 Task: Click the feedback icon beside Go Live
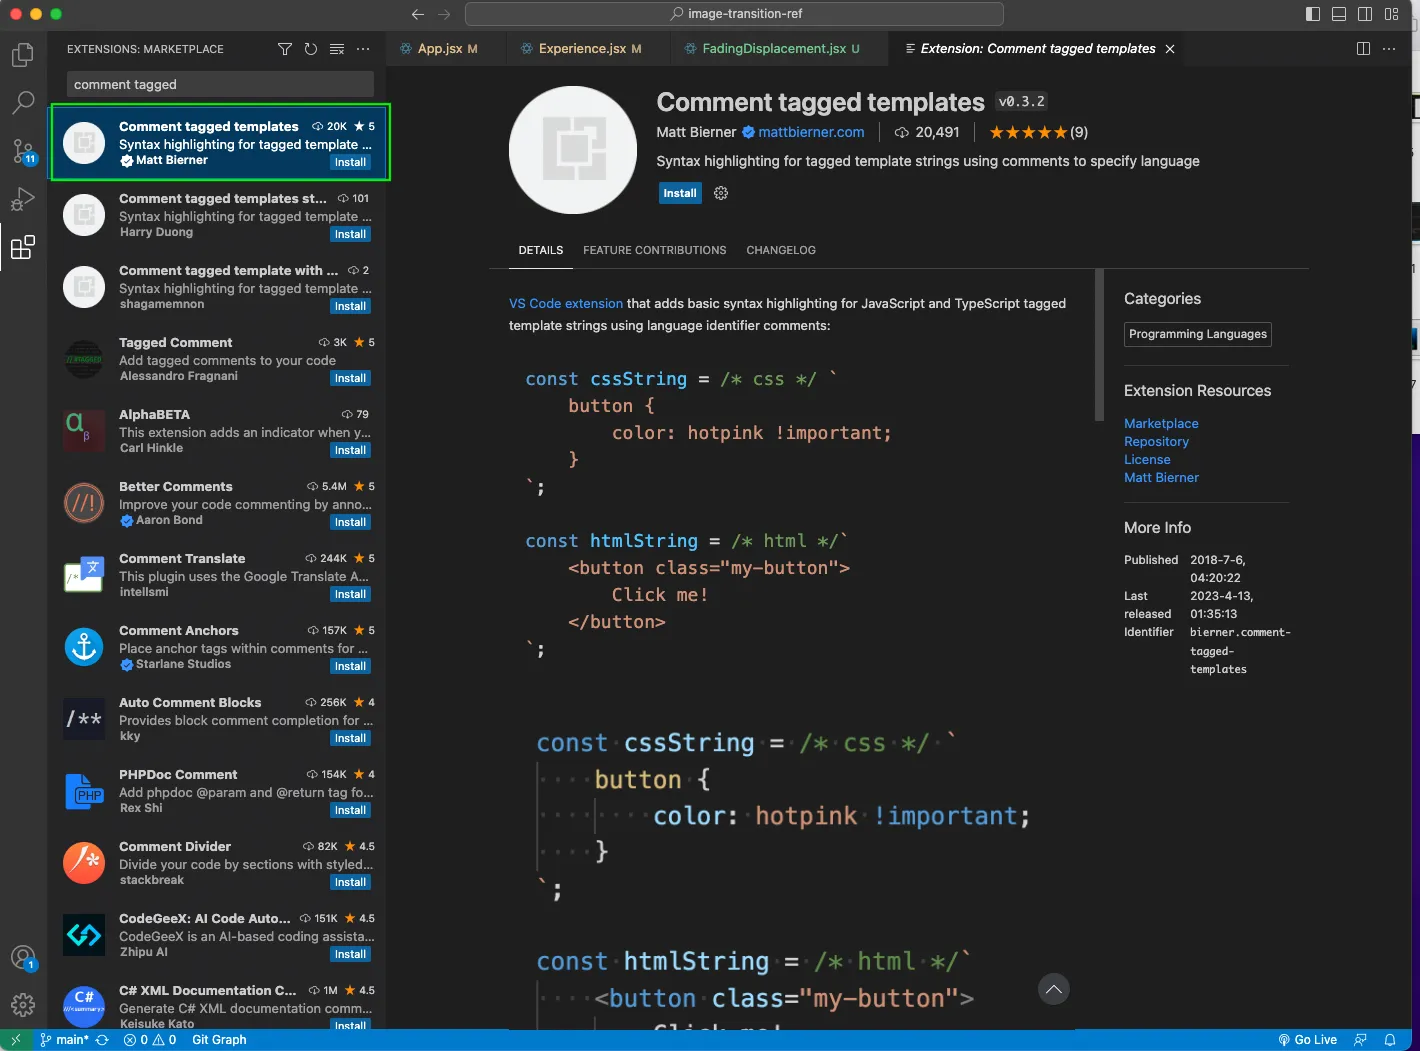point(1360,1040)
